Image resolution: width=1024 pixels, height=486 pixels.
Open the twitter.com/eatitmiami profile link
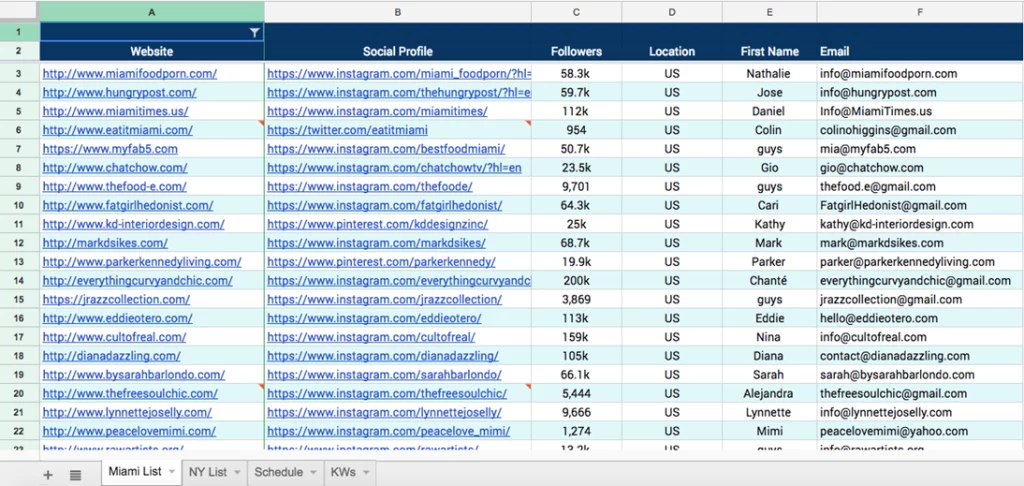347,130
